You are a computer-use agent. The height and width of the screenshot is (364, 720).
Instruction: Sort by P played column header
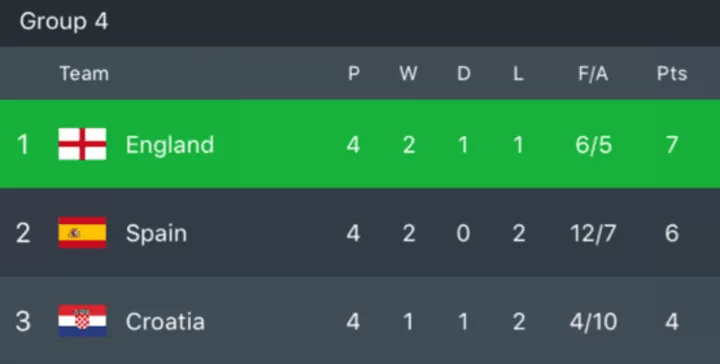354,73
